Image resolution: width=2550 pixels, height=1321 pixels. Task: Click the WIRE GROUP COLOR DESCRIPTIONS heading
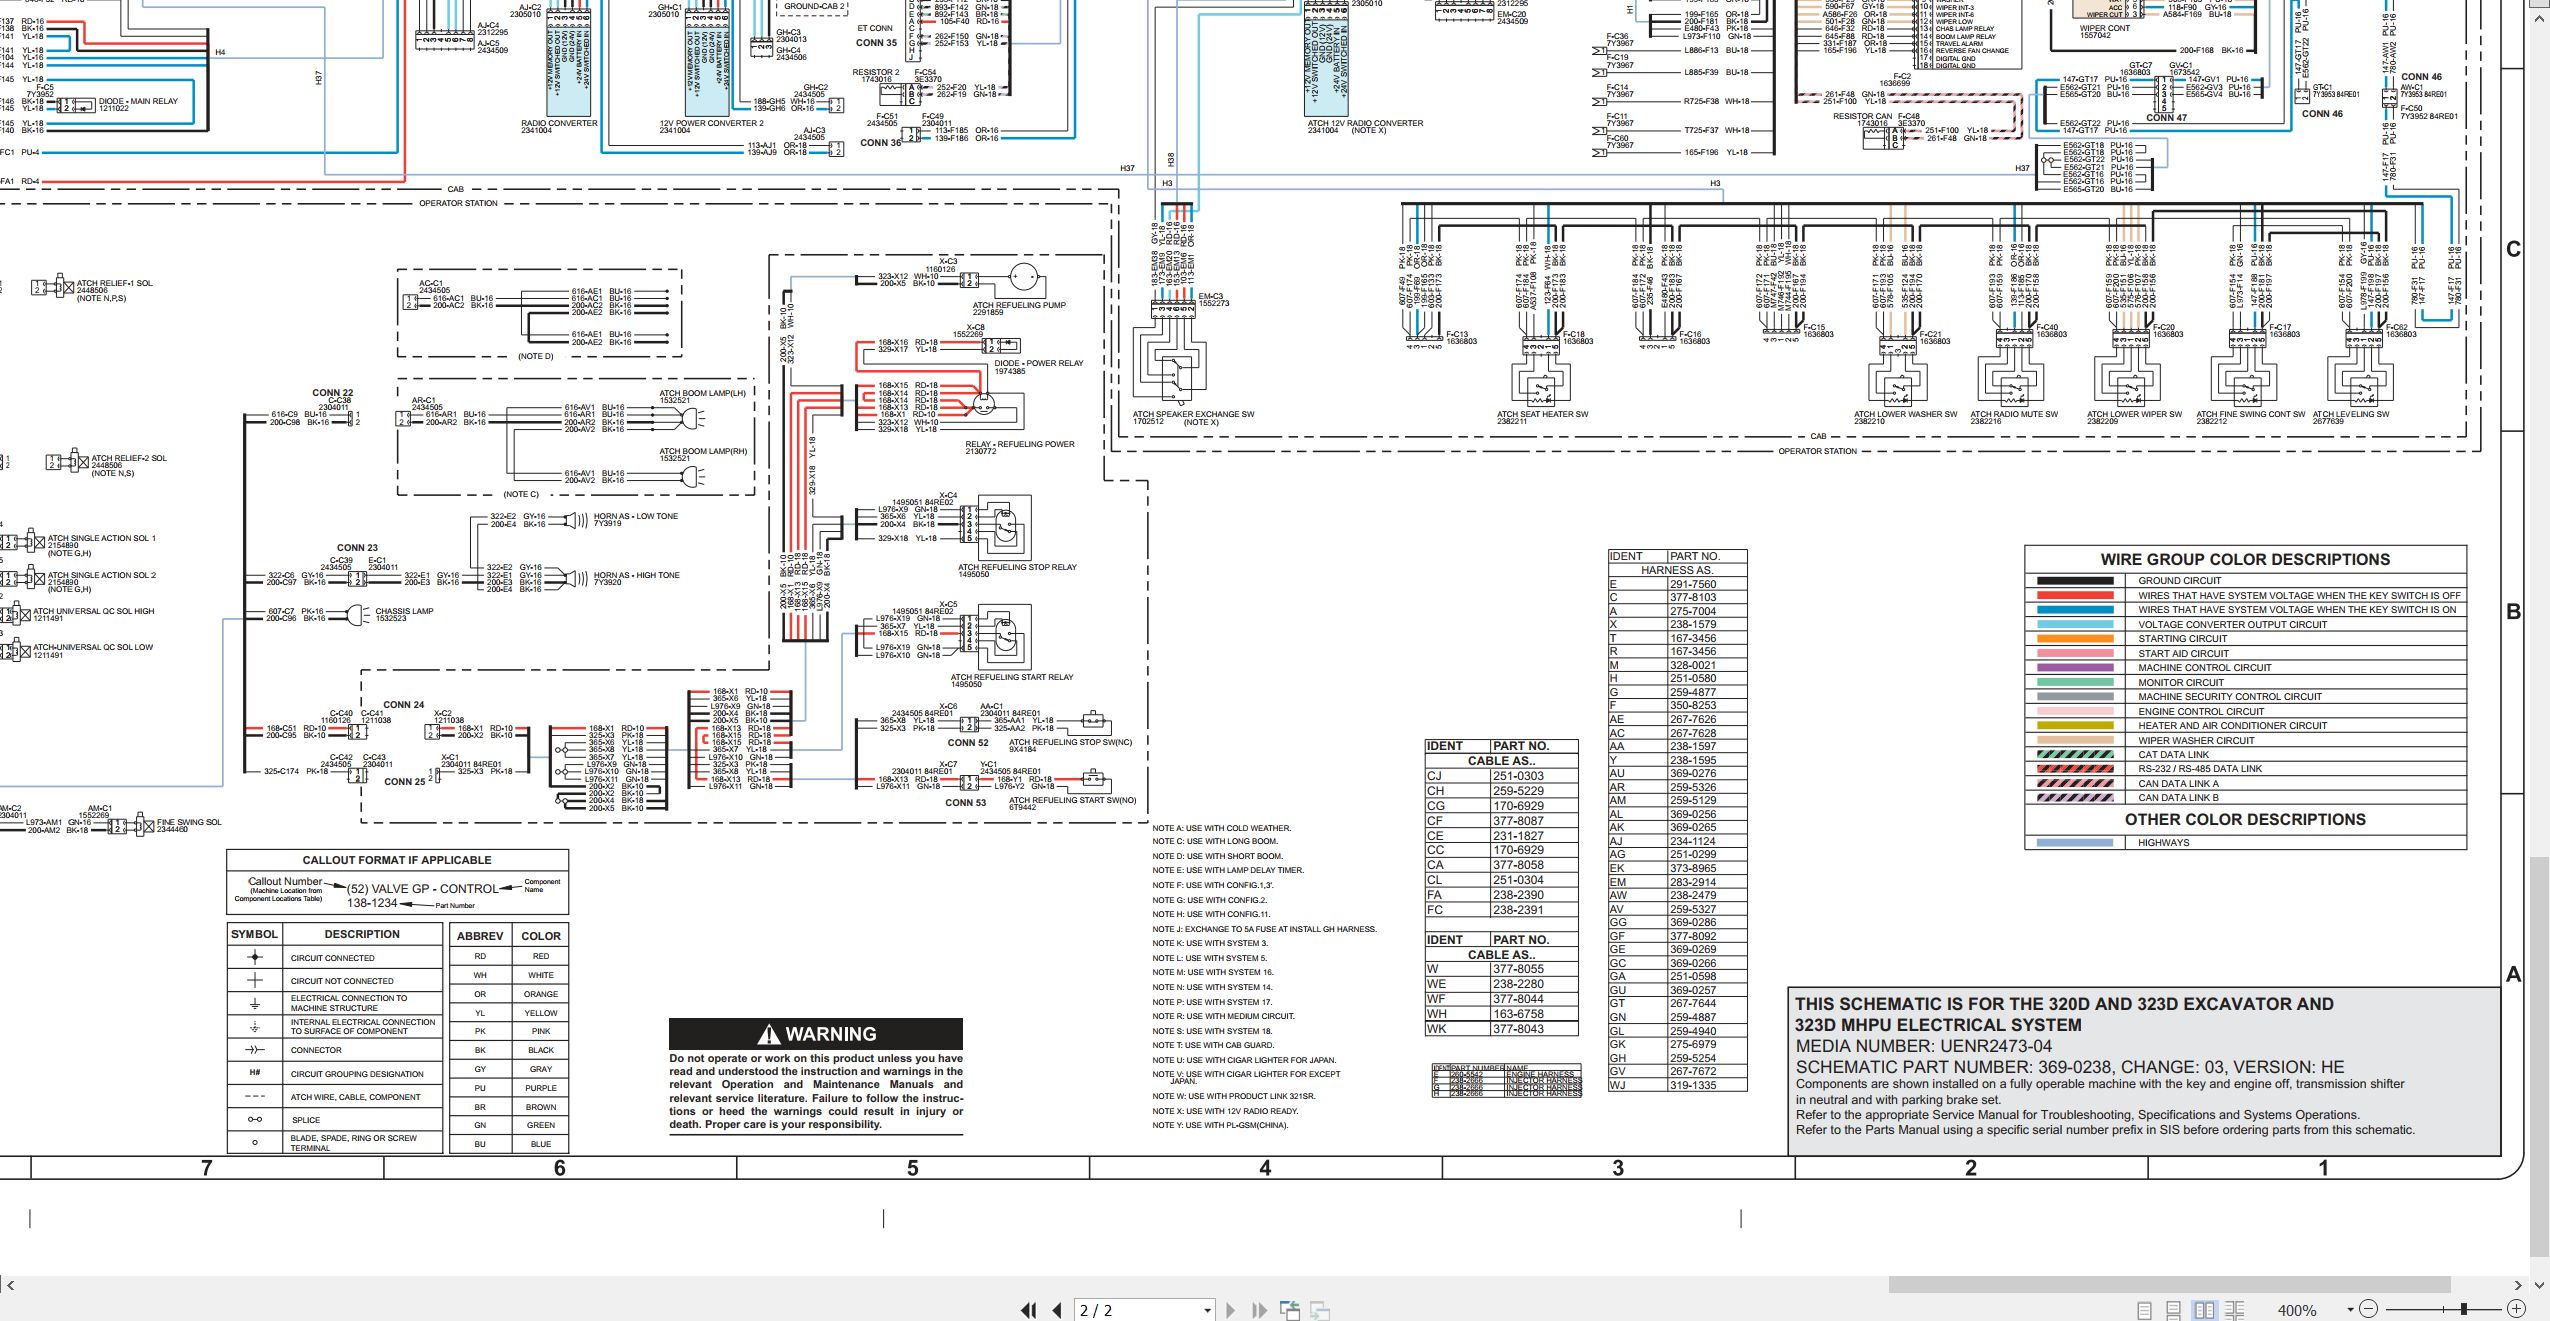pyautogui.click(x=2245, y=559)
